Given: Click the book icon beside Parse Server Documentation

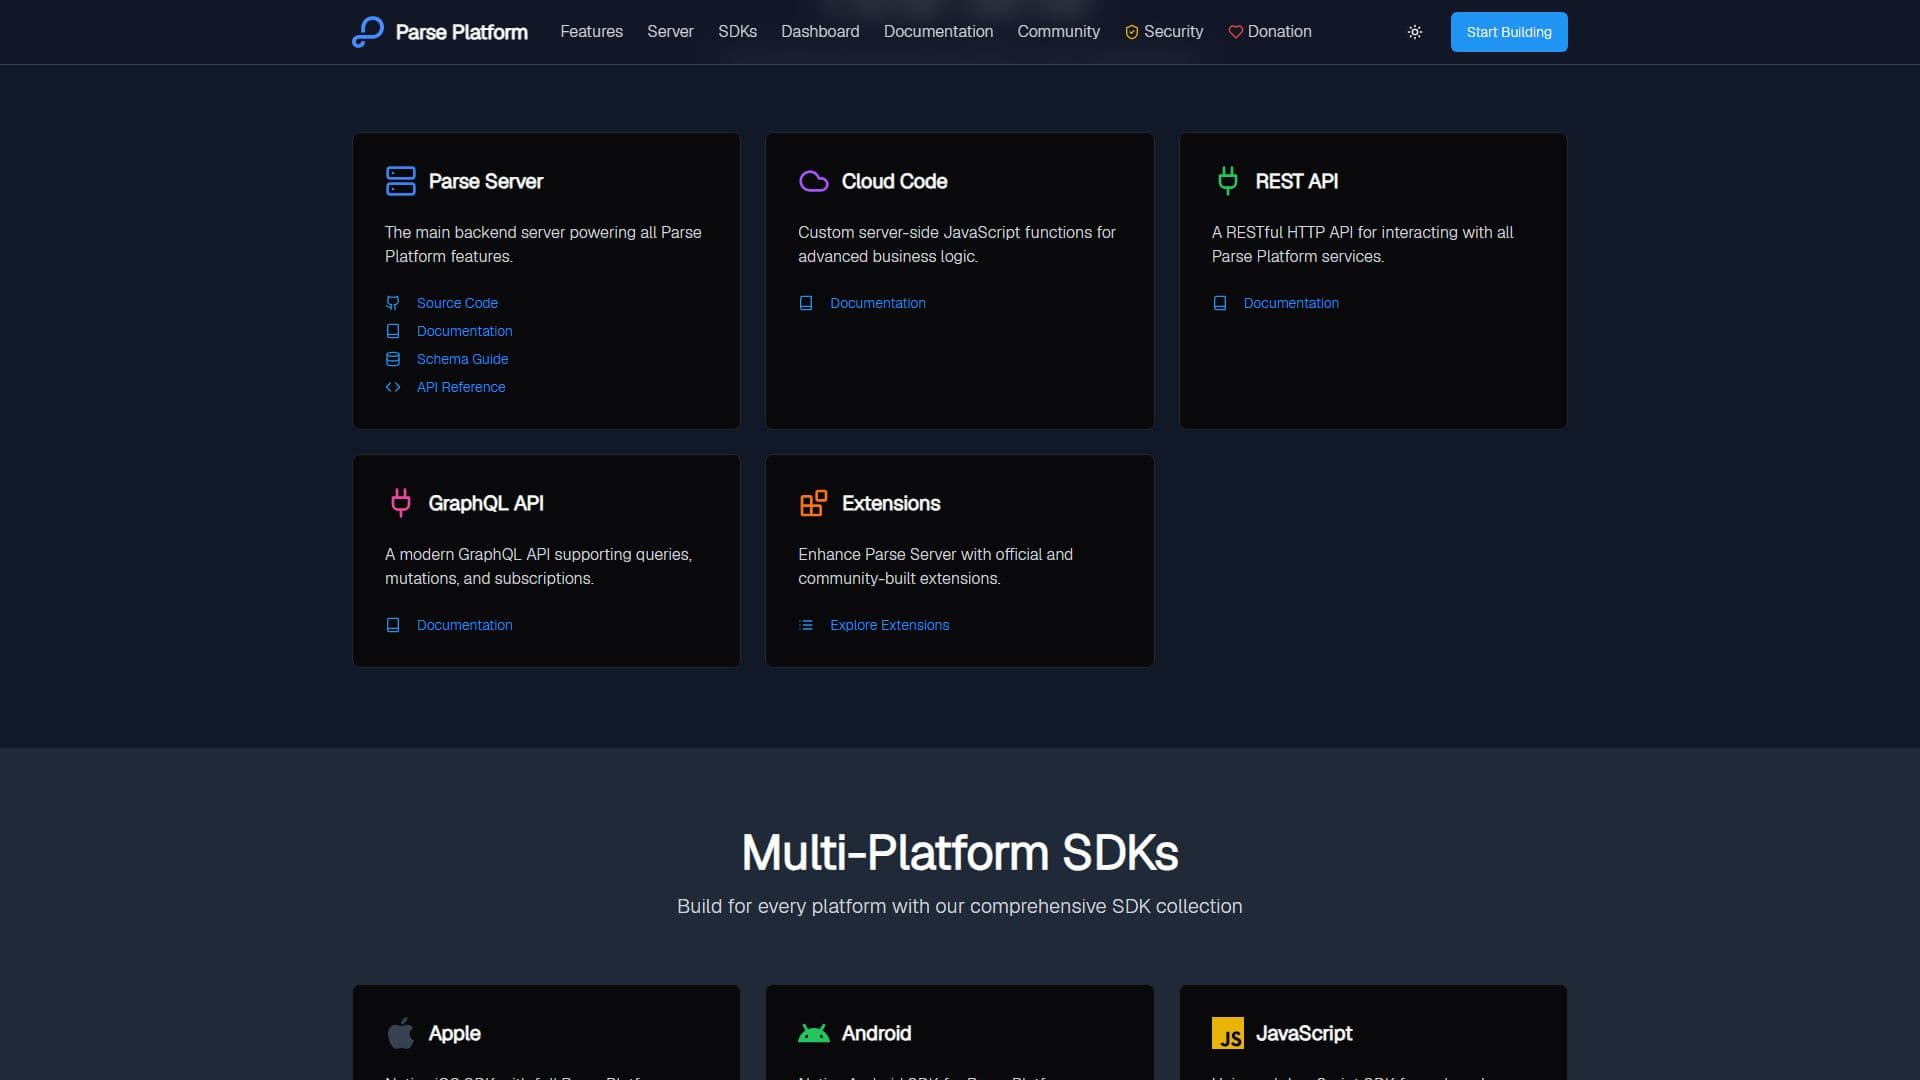Looking at the screenshot, I should pos(393,331).
